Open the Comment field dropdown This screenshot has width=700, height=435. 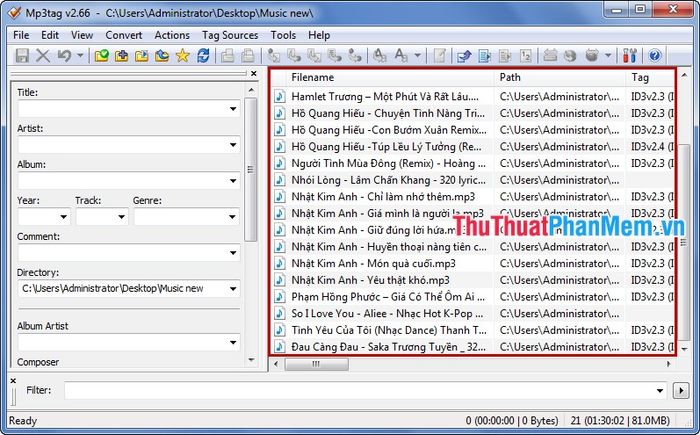click(x=233, y=253)
